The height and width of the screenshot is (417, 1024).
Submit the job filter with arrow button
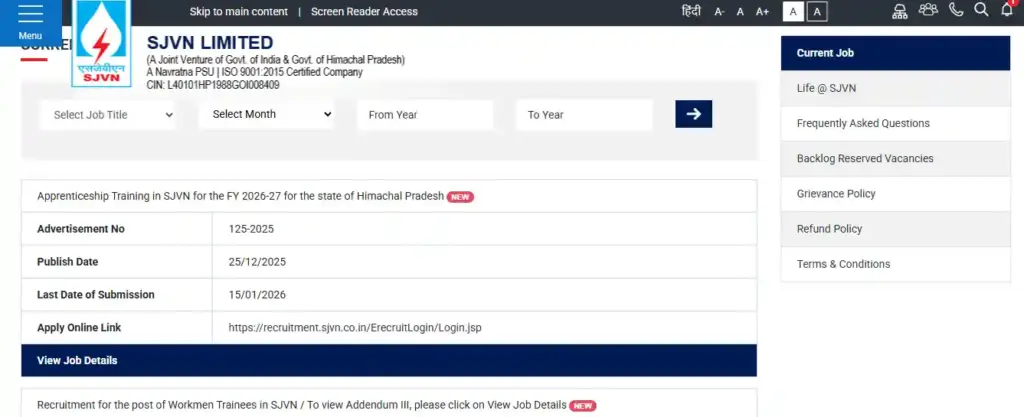(693, 114)
